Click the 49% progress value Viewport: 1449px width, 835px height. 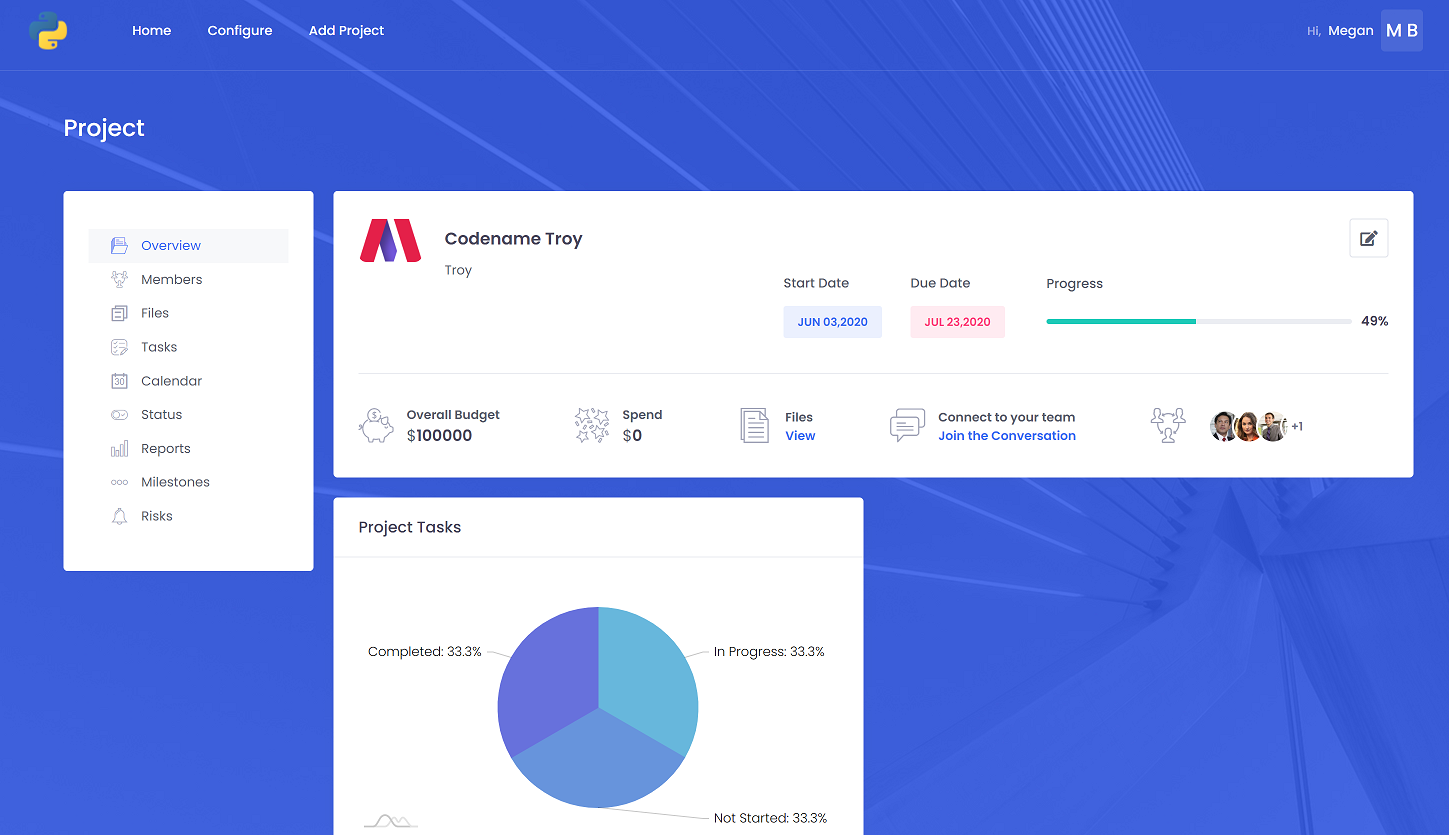(1375, 321)
